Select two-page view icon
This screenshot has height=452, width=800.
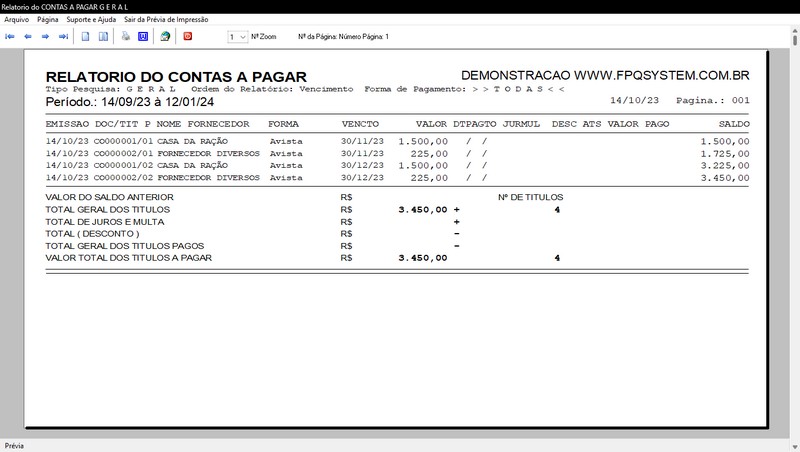(x=103, y=37)
